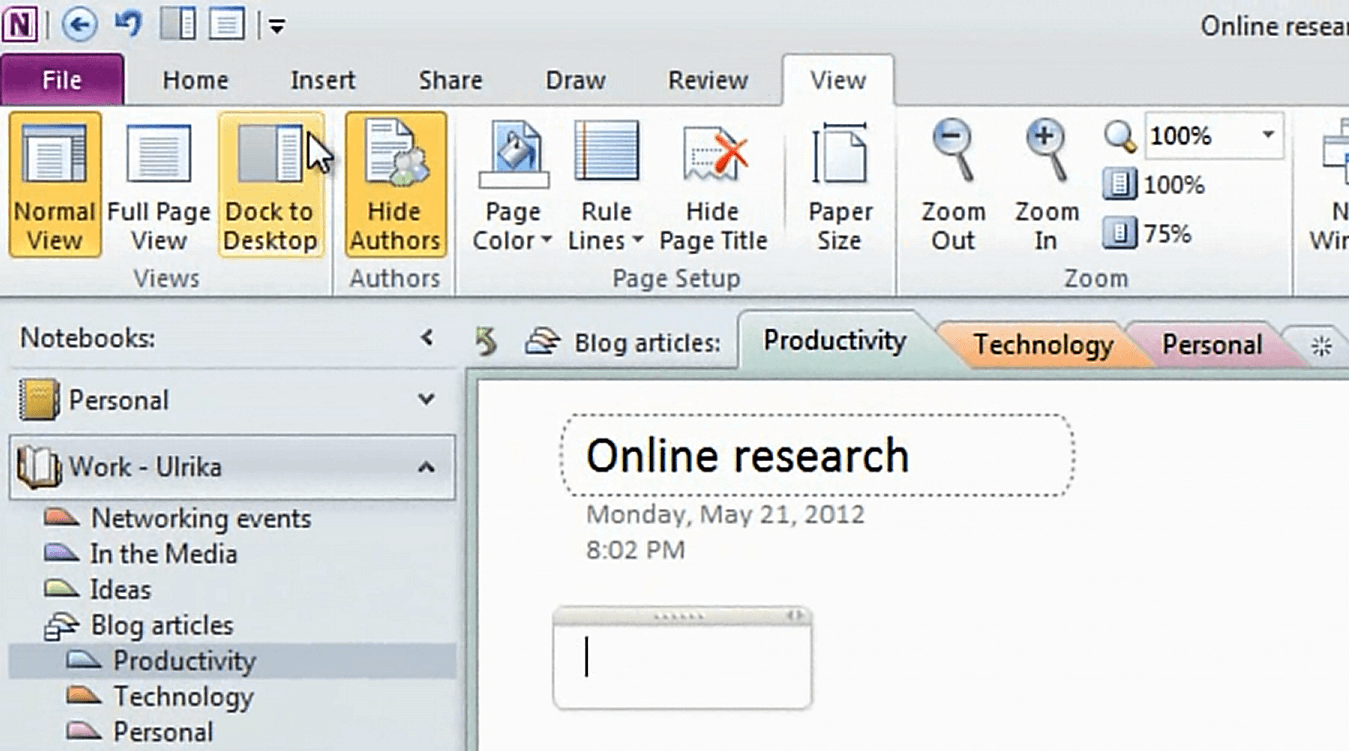Toggle Hide Authors off
The image size is (1349, 751).
[394, 180]
